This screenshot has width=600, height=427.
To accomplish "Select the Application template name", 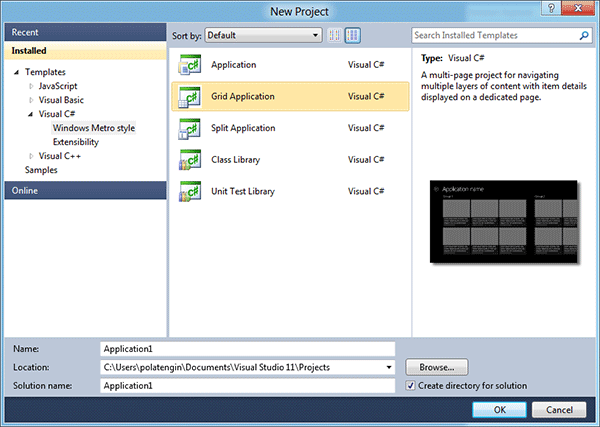I will click(x=233, y=65).
